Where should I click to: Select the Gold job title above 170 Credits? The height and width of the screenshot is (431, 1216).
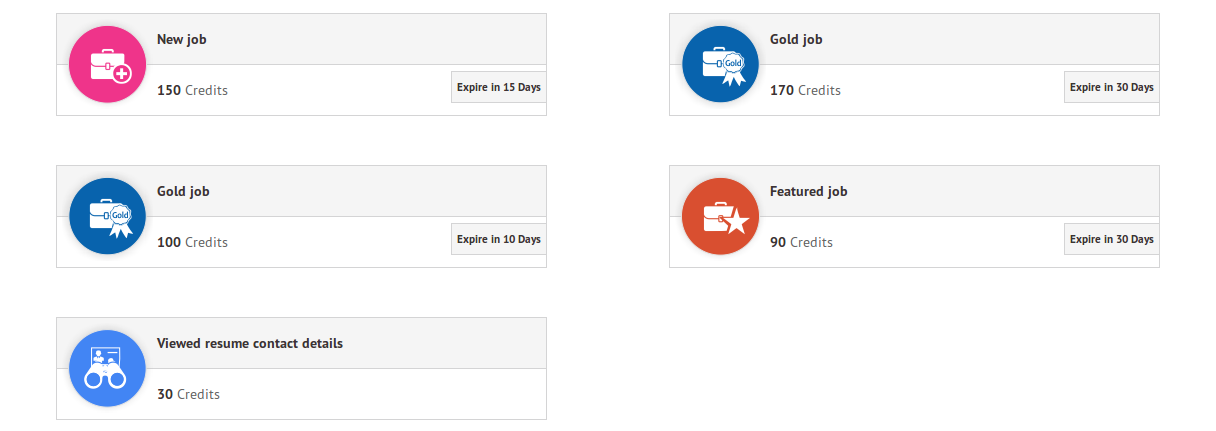coord(796,39)
